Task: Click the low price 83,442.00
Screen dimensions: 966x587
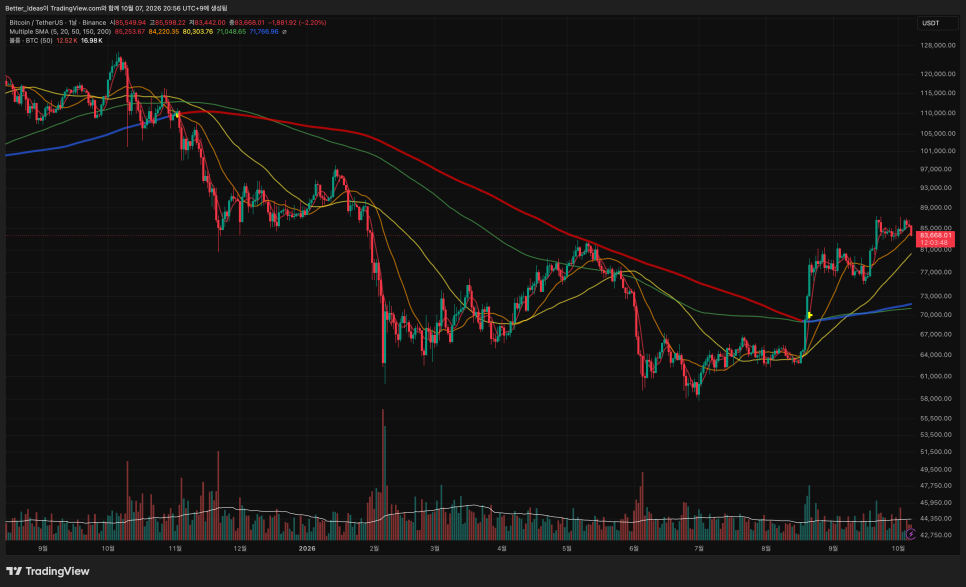Action: click(x=210, y=23)
